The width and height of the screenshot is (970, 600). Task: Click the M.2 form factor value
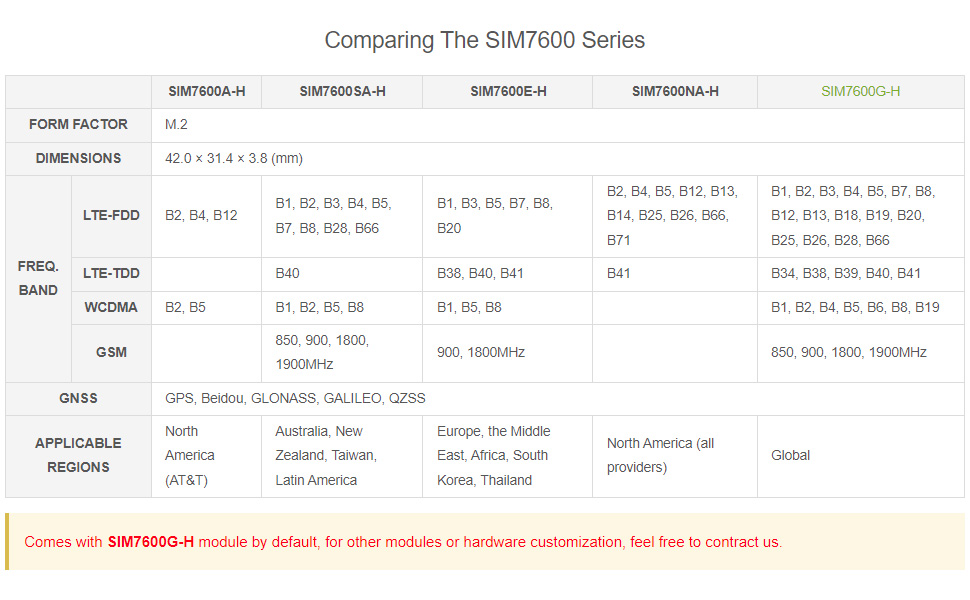pos(176,124)
